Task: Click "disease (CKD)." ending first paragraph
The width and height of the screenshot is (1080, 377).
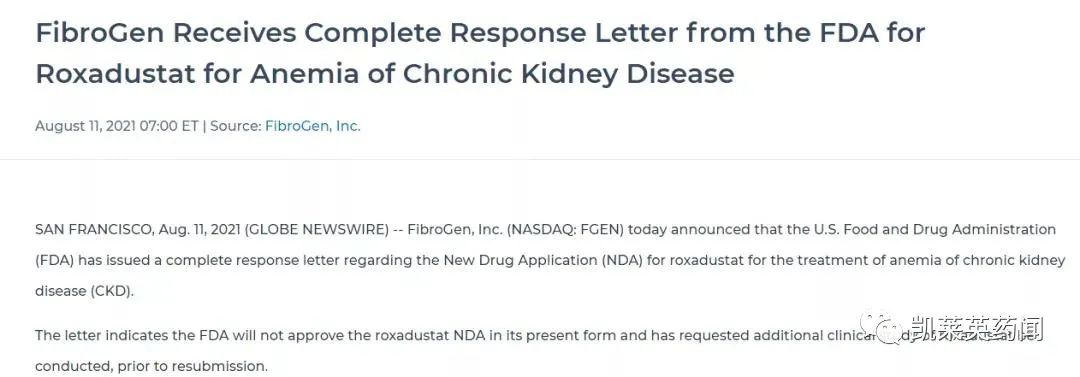Action: coord(85,291)
